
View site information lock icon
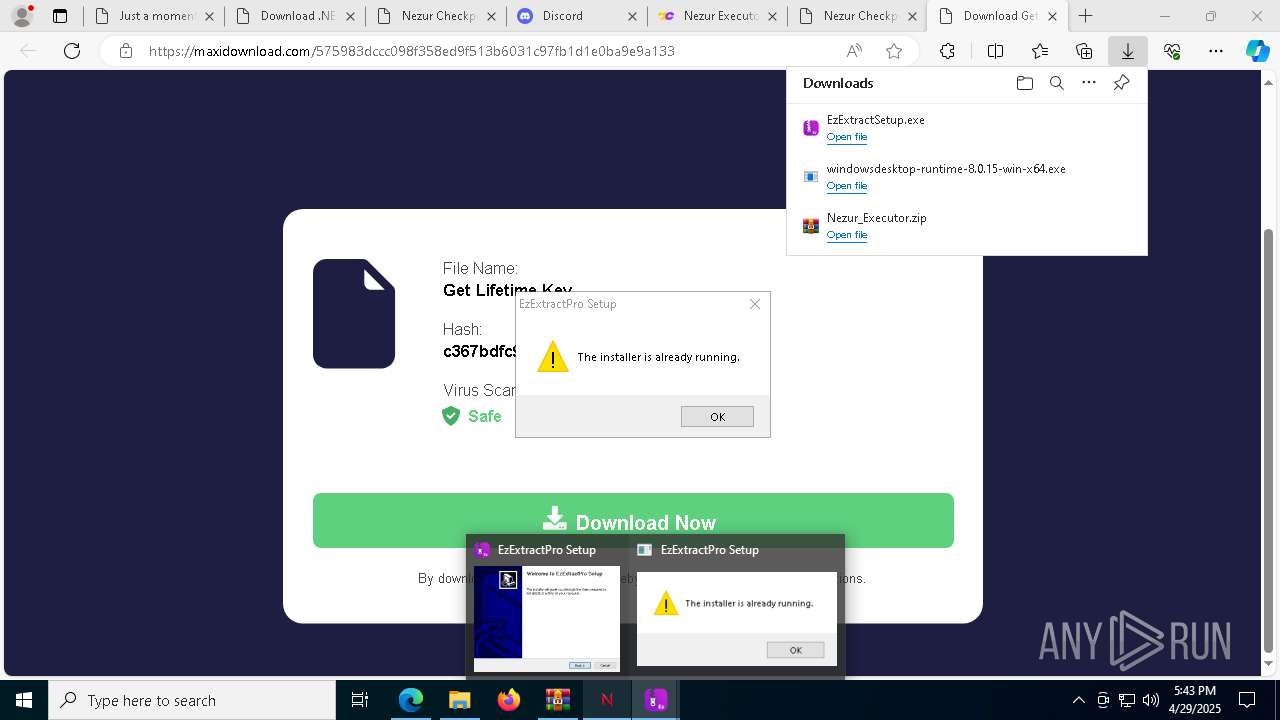[126, 51]
